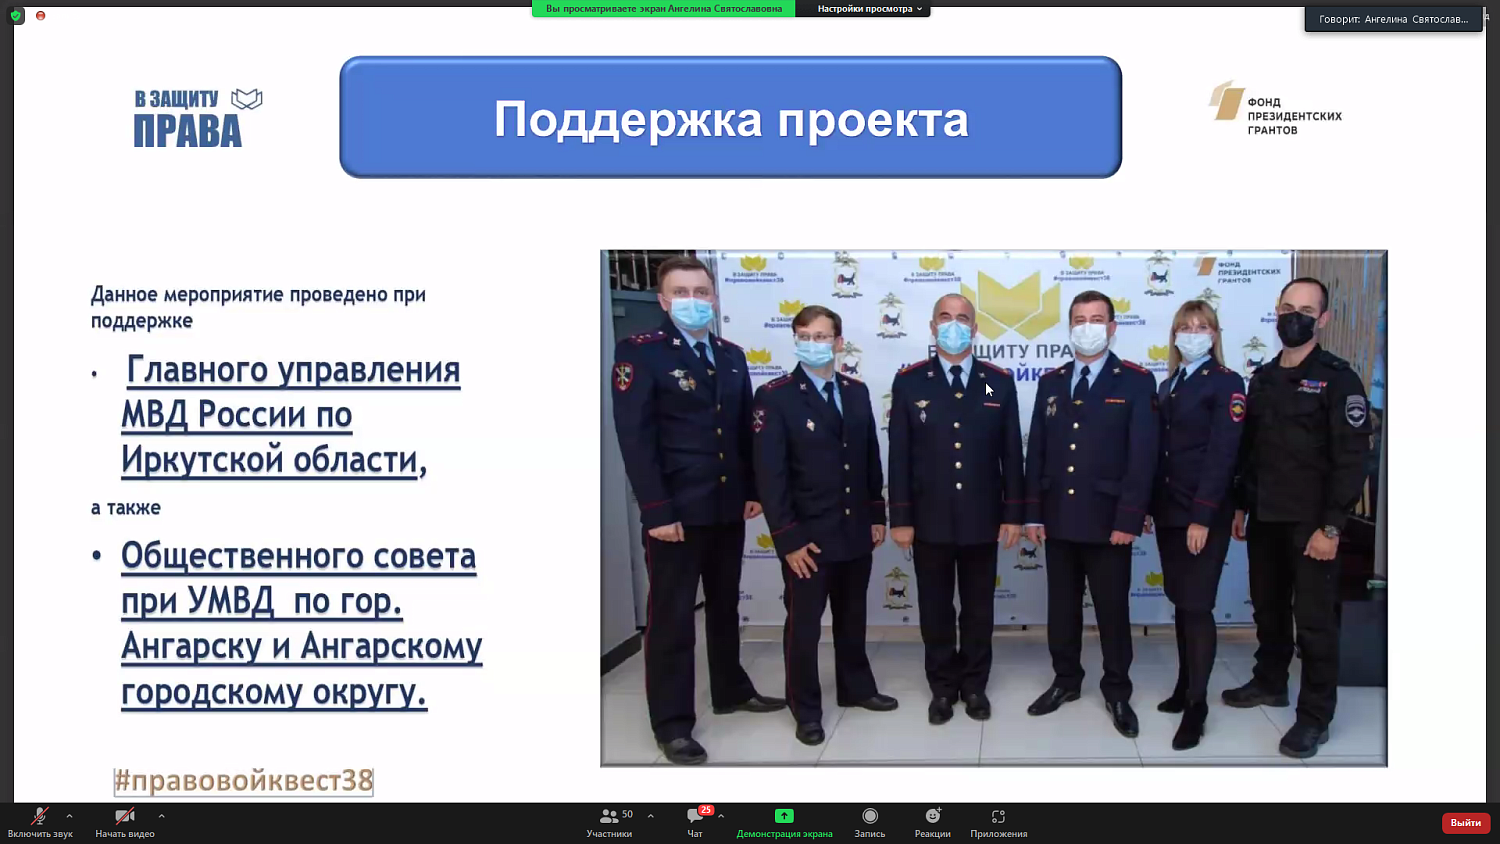The height and width of the screenshot is (844, 1500).
Task: Open the Настройки просмотра dropdown
Action: (864, 9)
